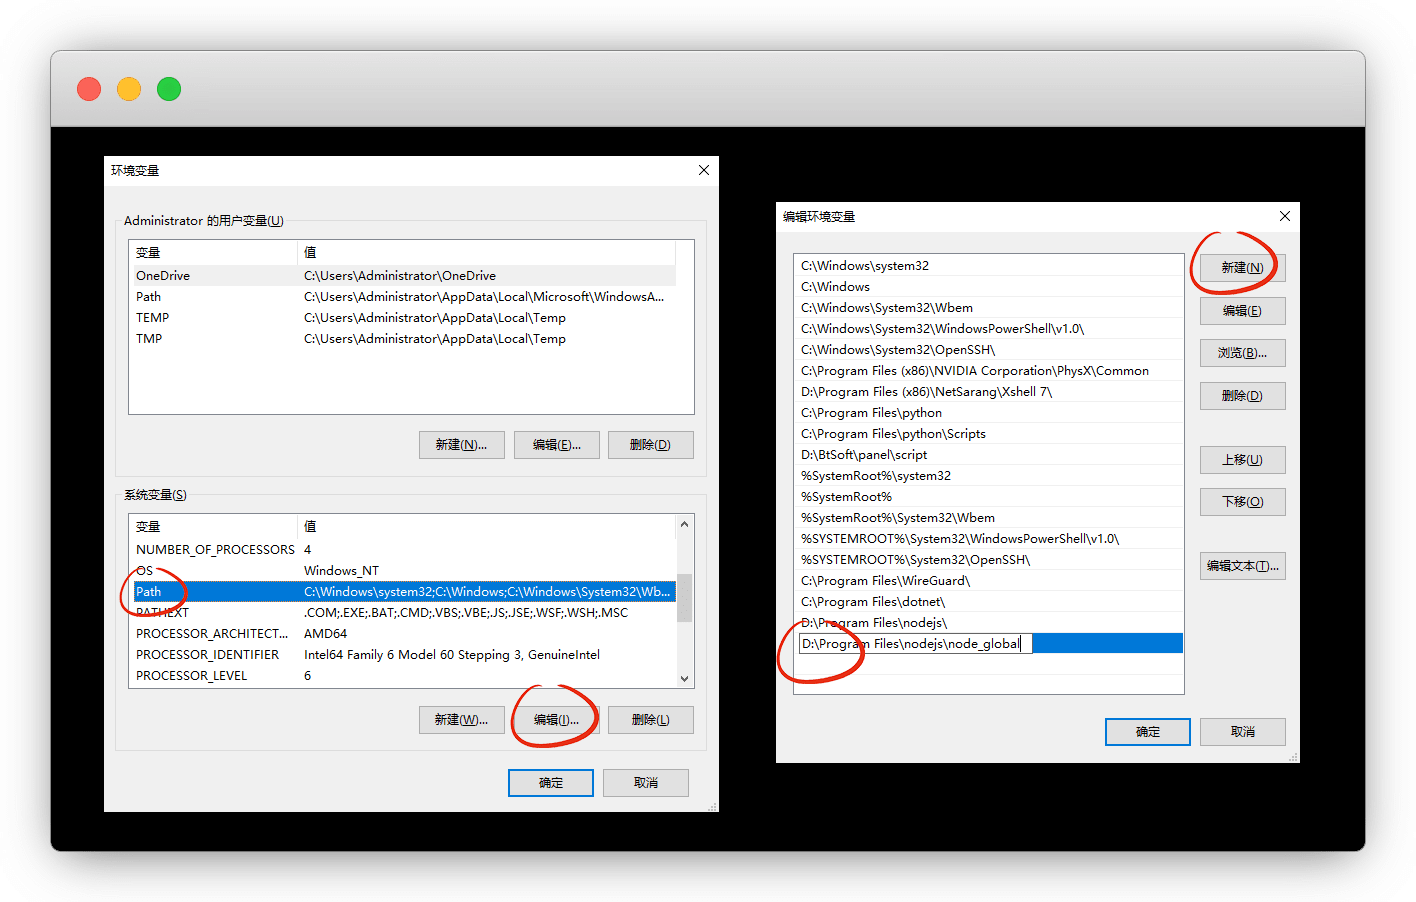Close the 编辑环境变量 dialog with X
Screen dimensions: 1416x902
point(1285,216)
